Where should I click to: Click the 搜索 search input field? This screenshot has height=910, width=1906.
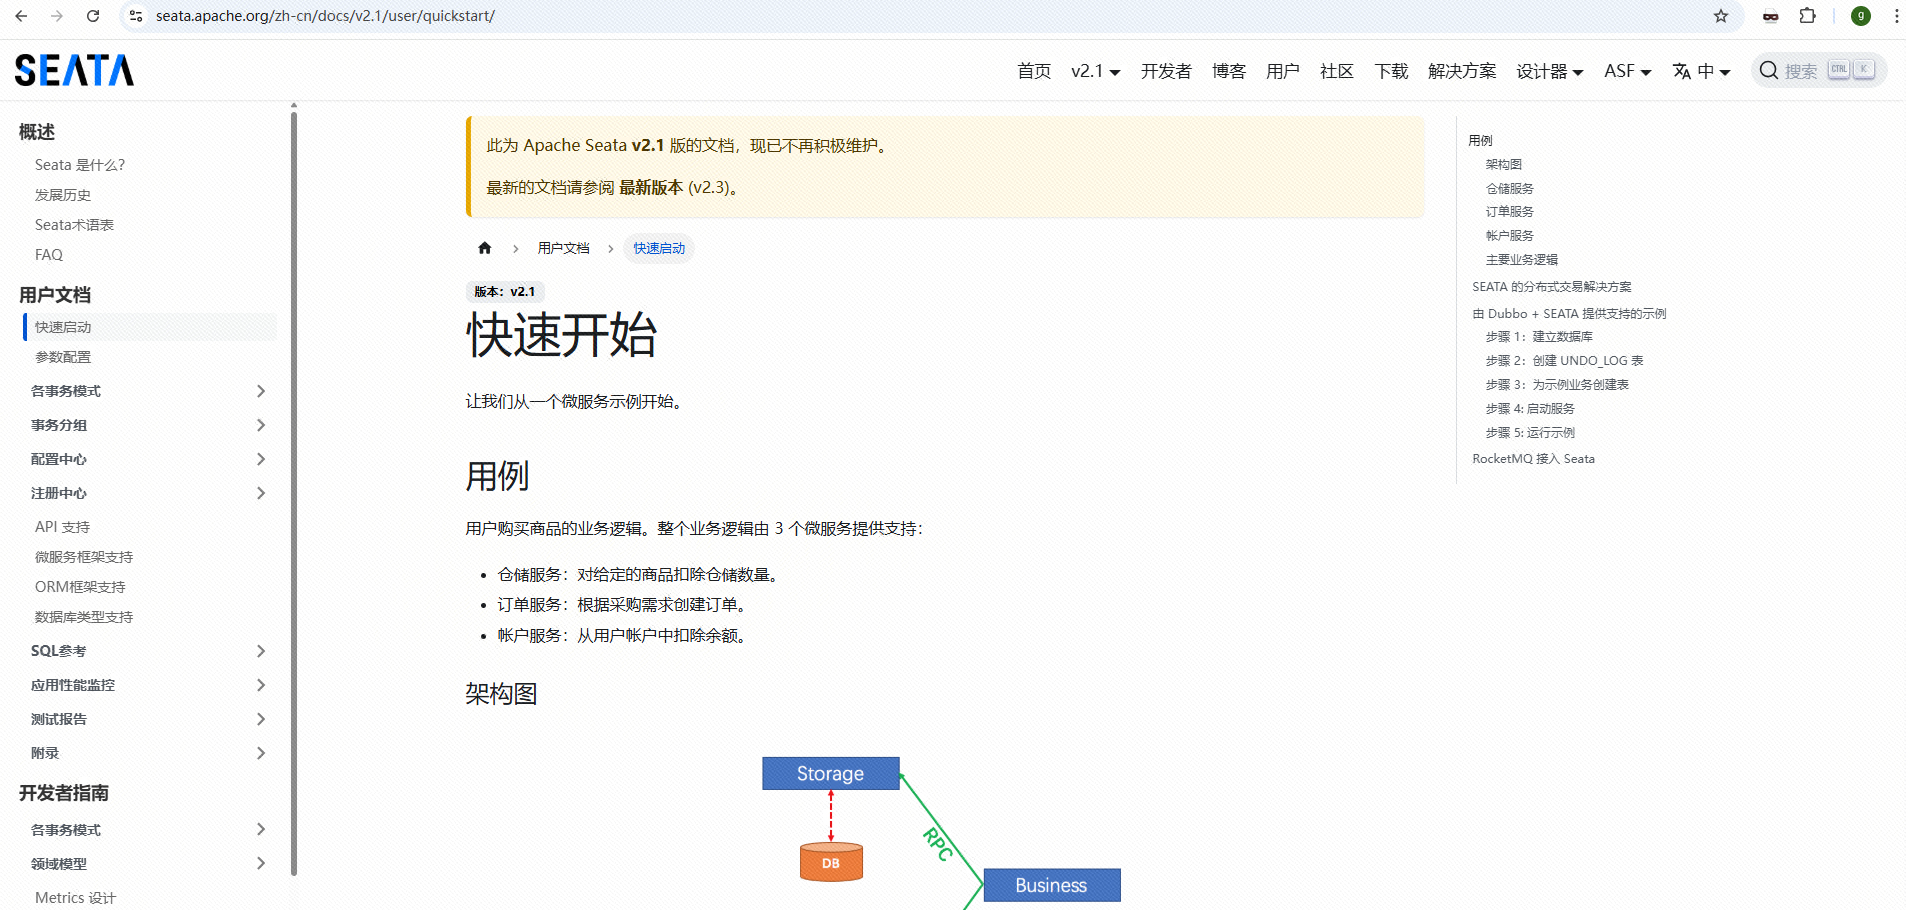coord(1819,70)
